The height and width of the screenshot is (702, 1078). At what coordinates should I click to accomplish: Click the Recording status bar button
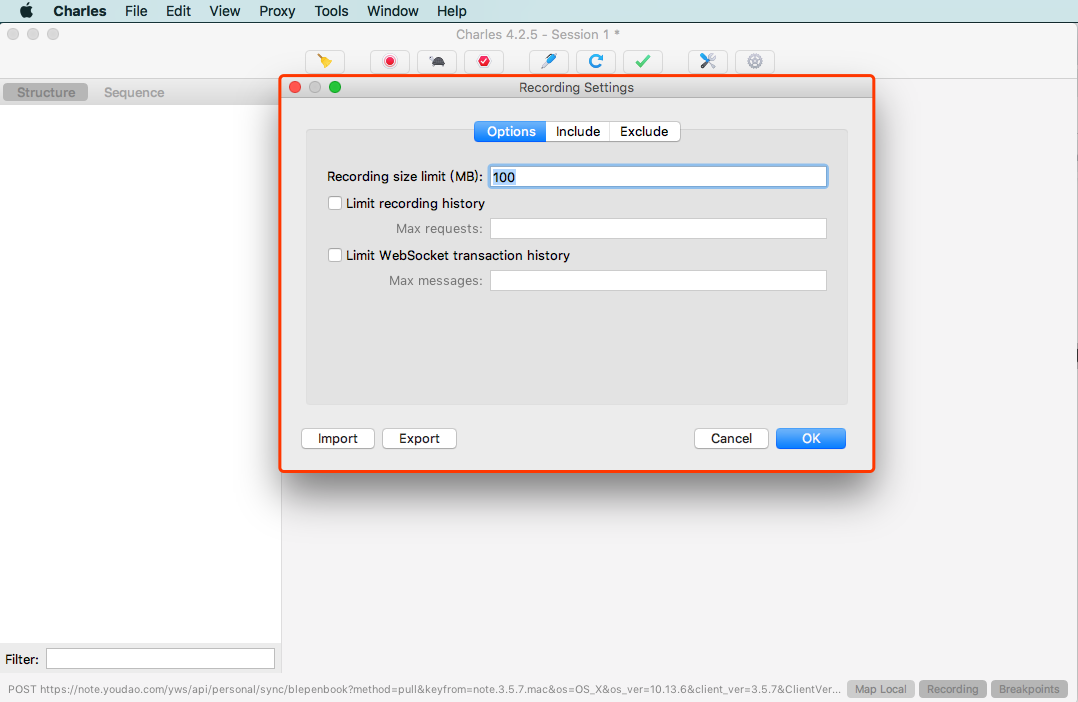click(952, 689)
